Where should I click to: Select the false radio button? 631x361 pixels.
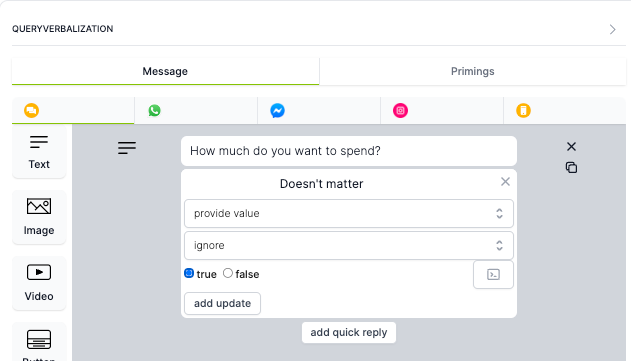coord(228,273)
